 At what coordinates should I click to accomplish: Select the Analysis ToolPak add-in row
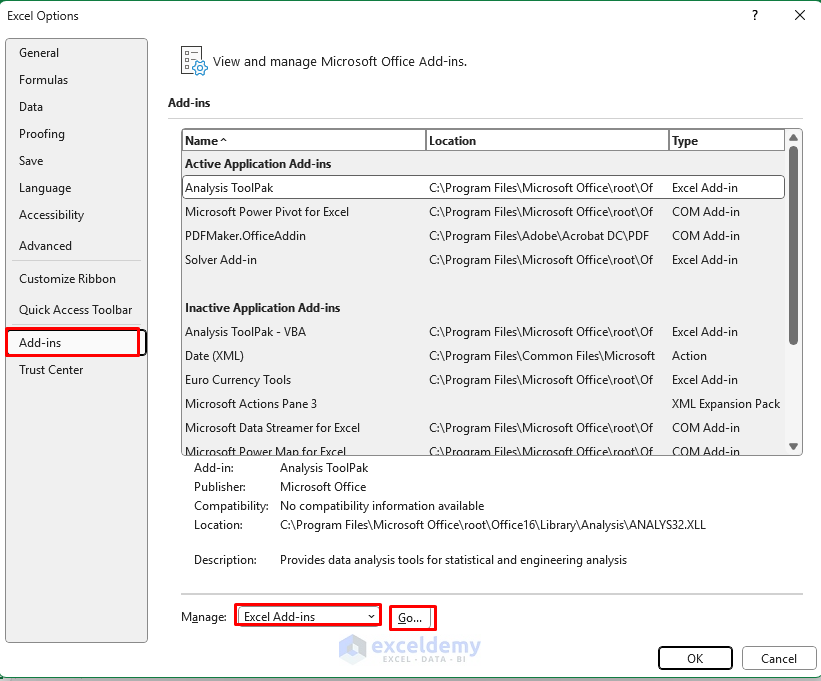pos(483,187)
